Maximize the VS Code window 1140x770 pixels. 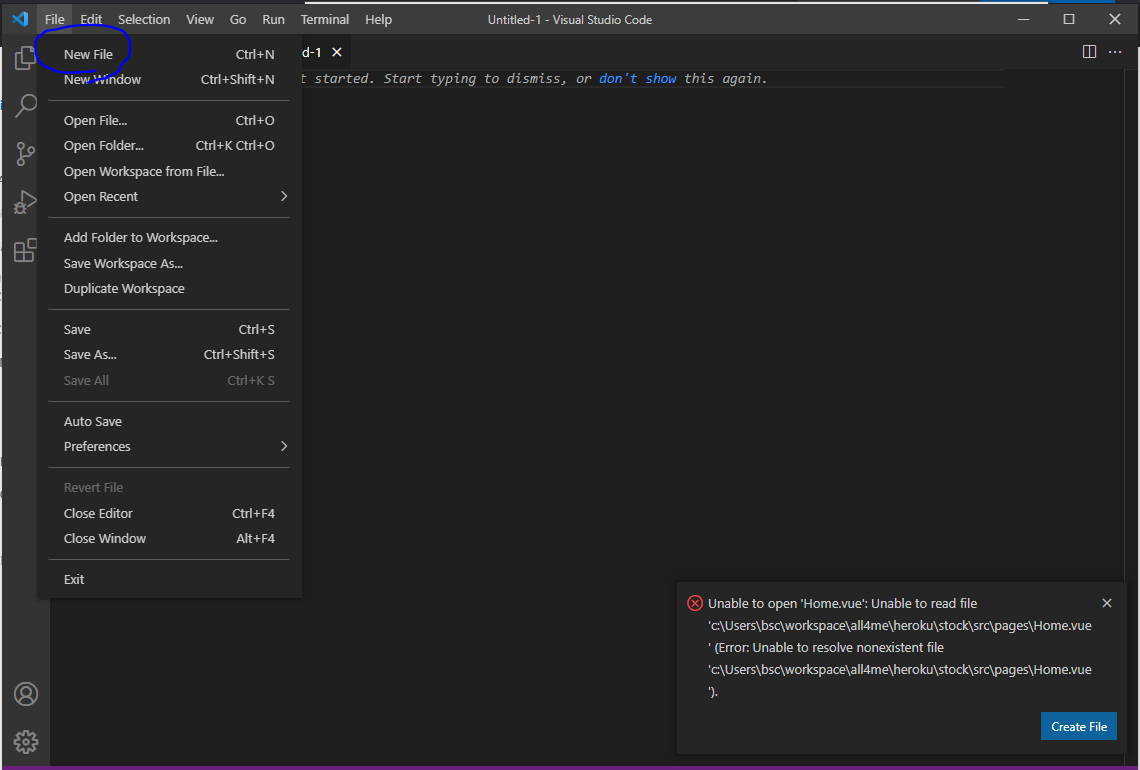tap(1069, 20)
